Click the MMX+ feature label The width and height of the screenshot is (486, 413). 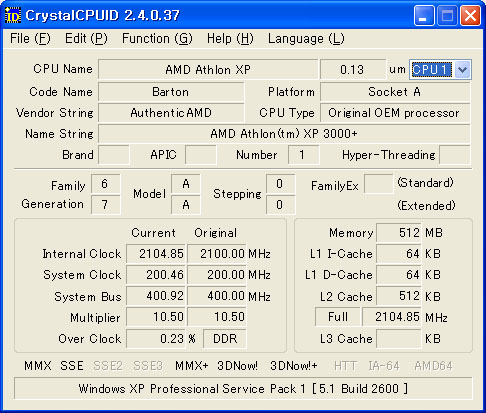192,366
